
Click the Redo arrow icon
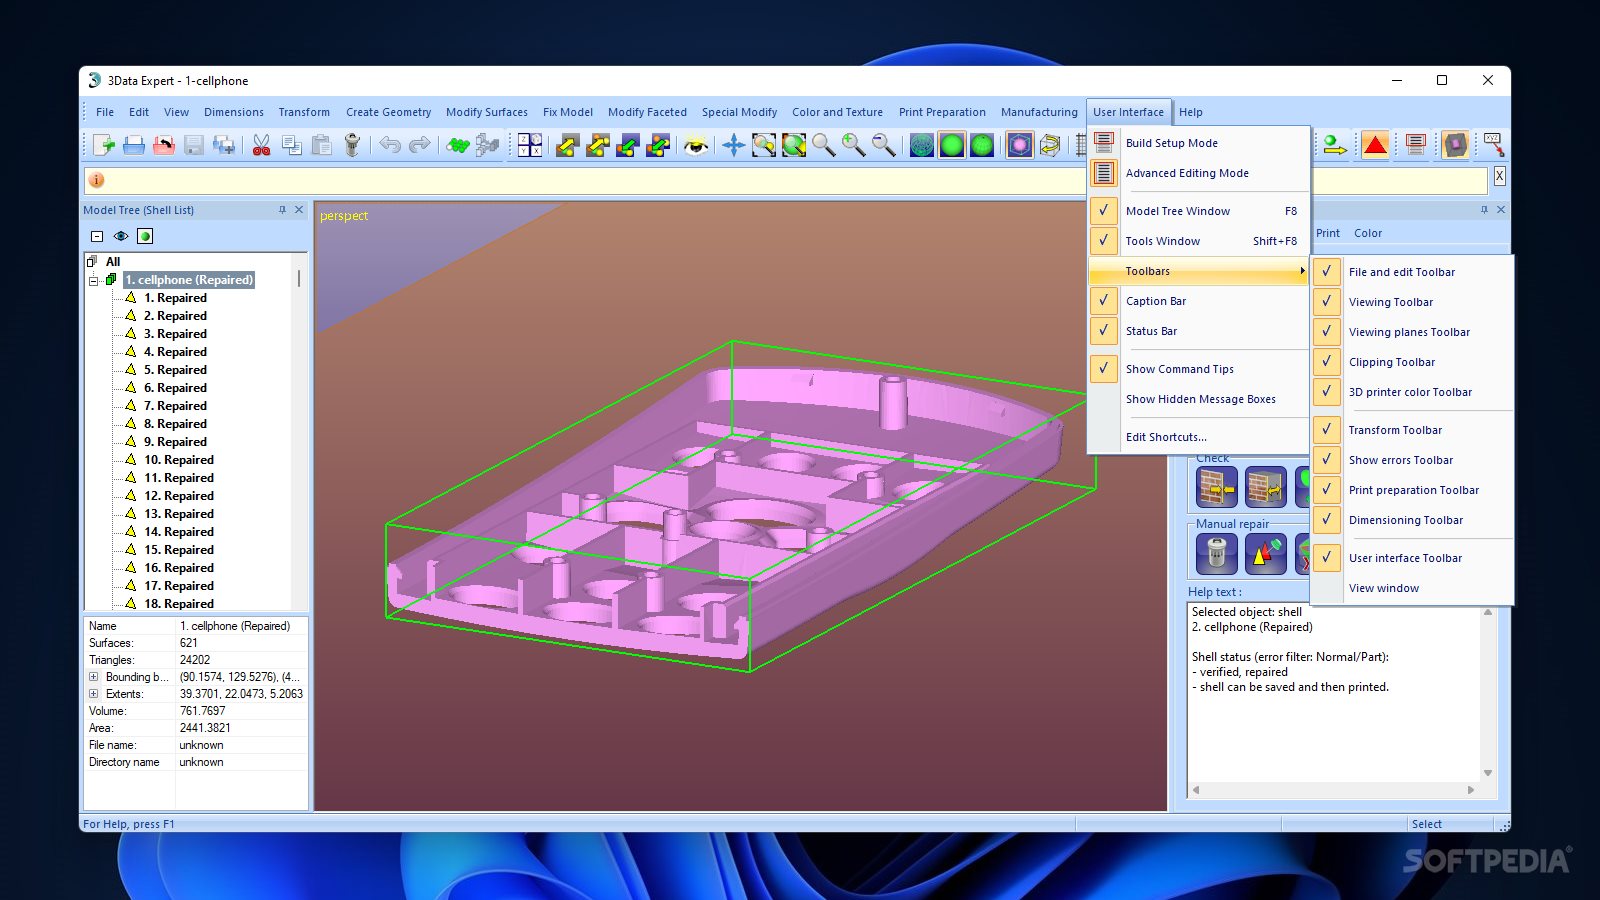click(419, 145)
